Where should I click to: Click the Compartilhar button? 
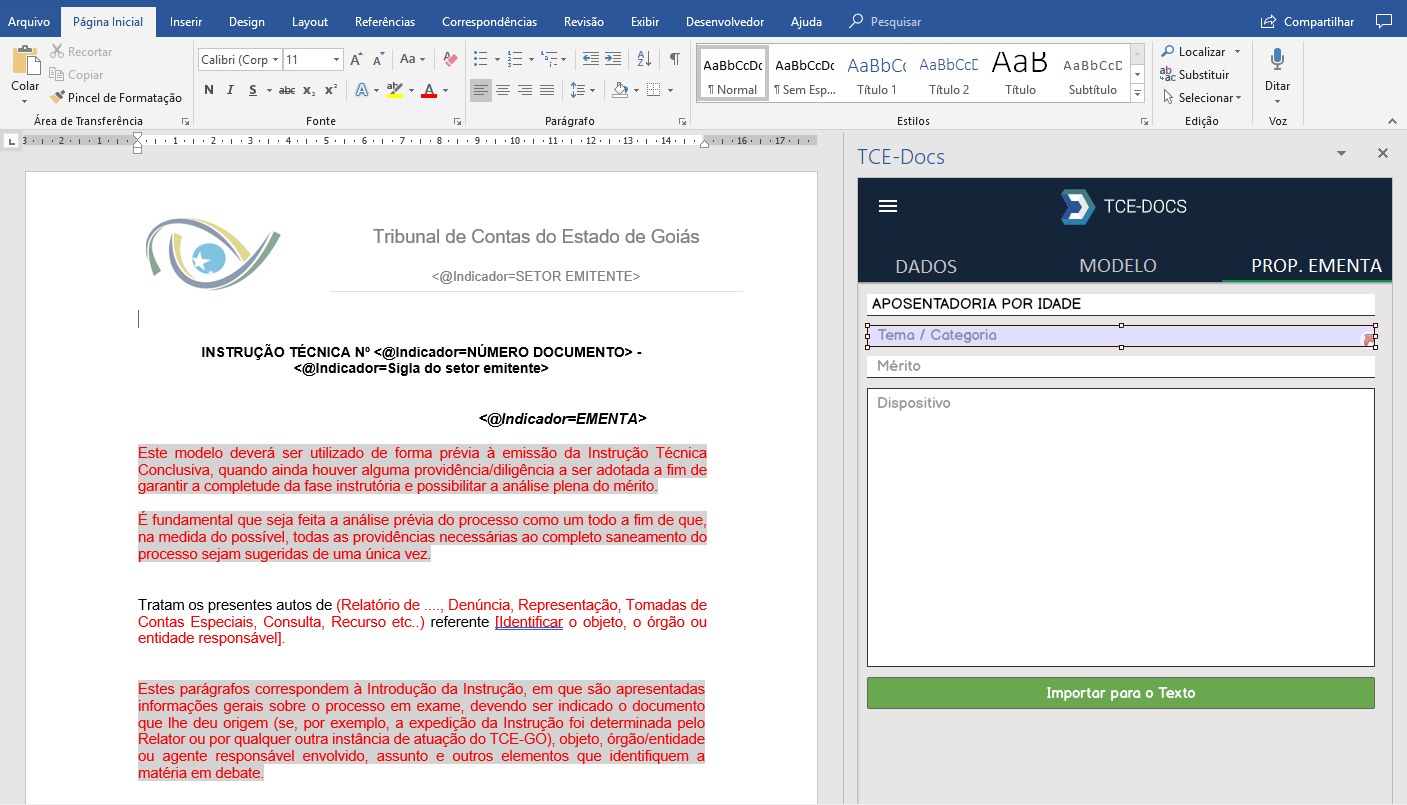tap(1307, 21)
